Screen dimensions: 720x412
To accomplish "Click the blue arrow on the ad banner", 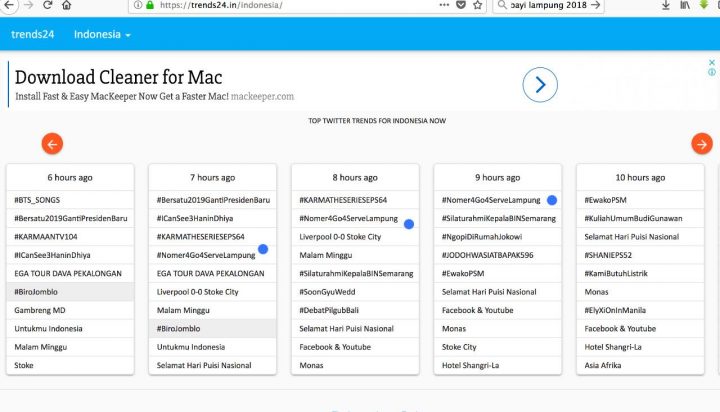I will click(x=540, y=85).
